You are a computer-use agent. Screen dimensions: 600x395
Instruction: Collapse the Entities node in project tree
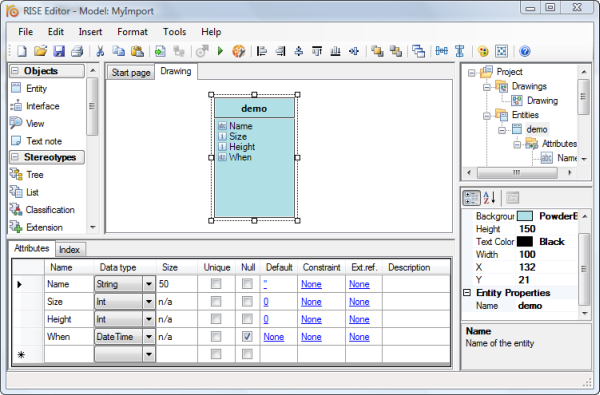tap(487, 115)
